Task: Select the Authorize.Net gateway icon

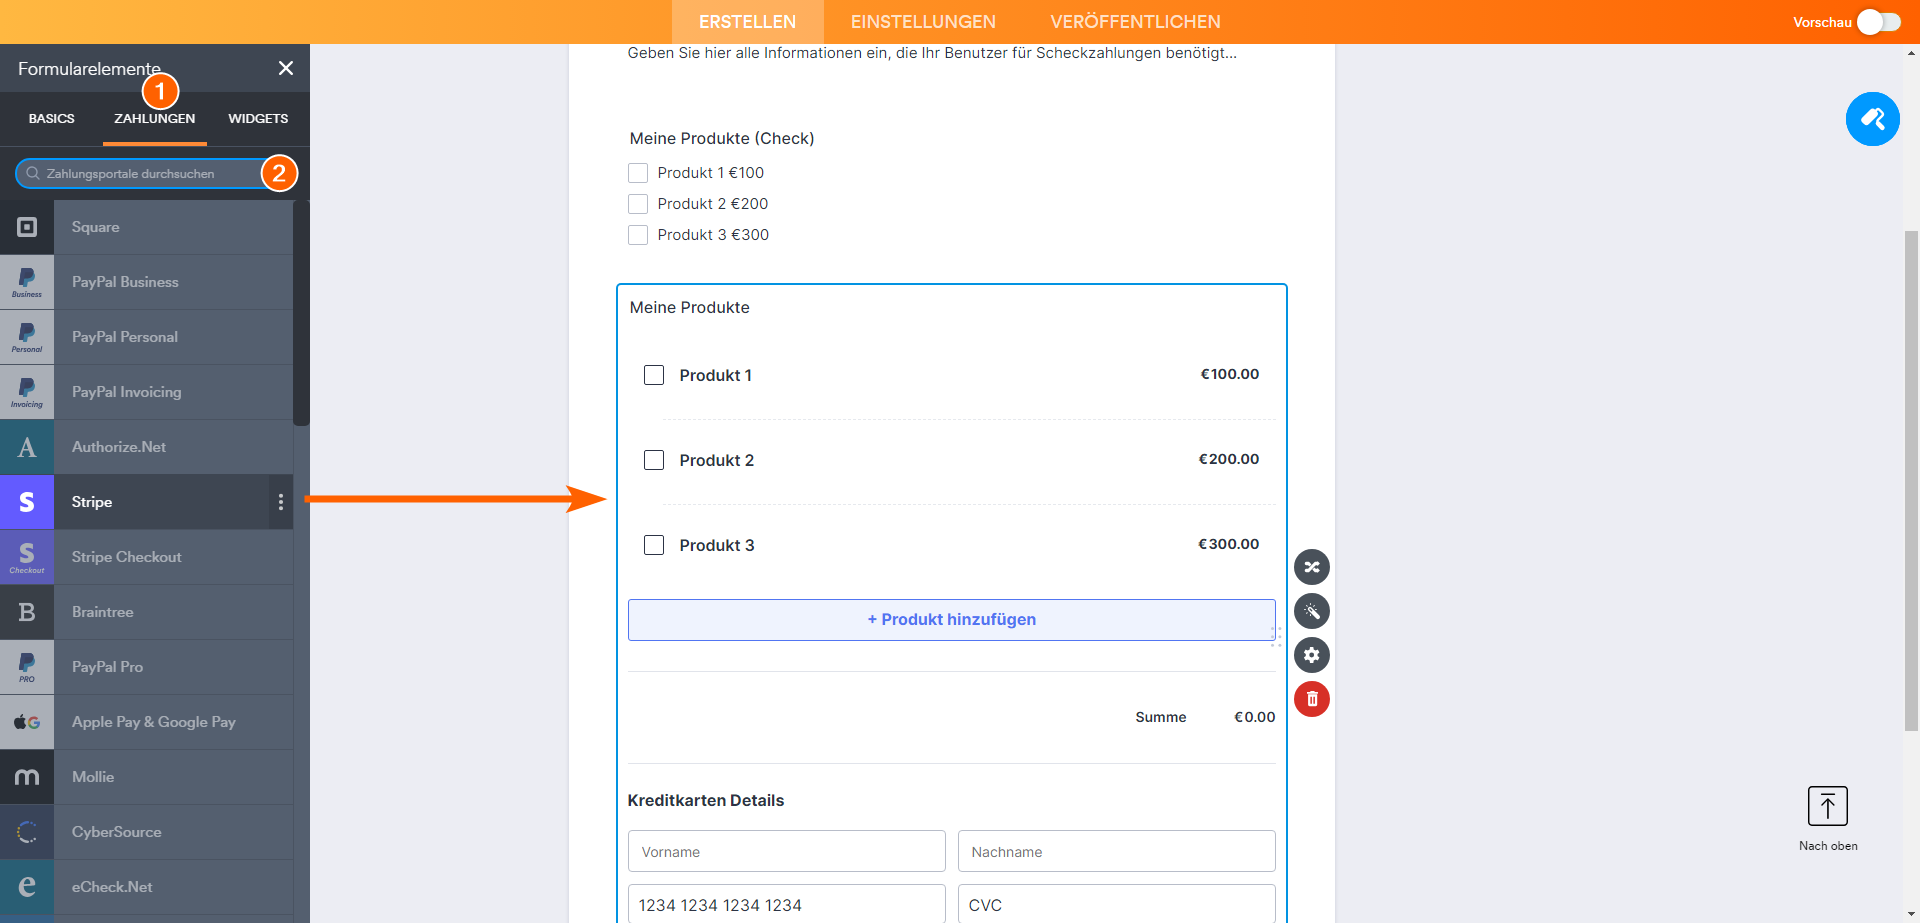Action: (x=27, y=447)
